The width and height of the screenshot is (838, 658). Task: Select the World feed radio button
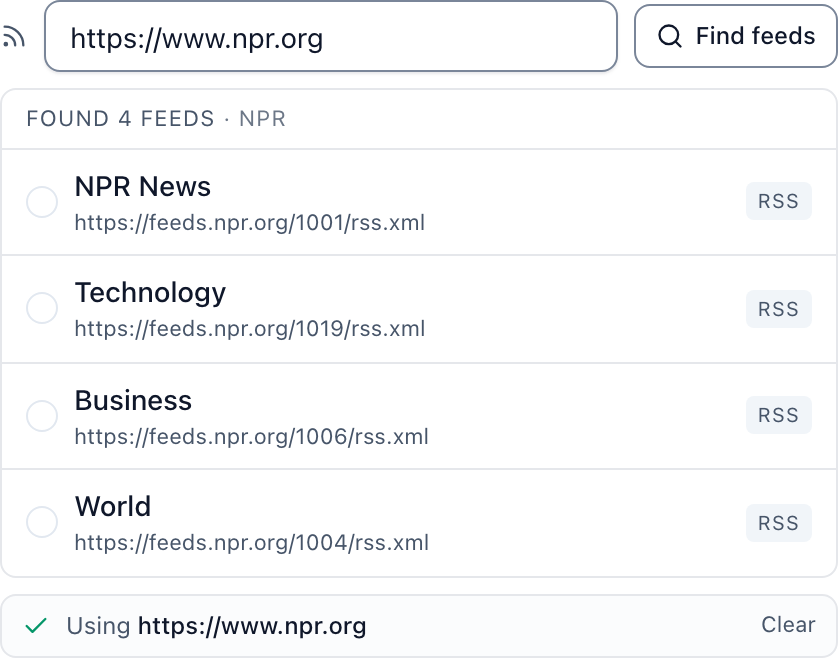42,522
